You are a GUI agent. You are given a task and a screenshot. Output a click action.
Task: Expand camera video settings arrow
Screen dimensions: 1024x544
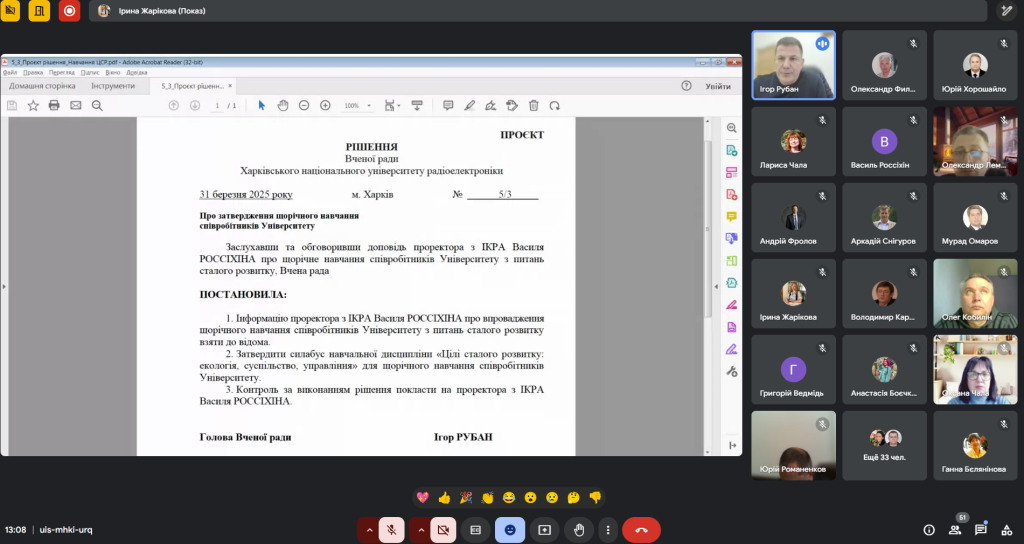tap(420, 529)
